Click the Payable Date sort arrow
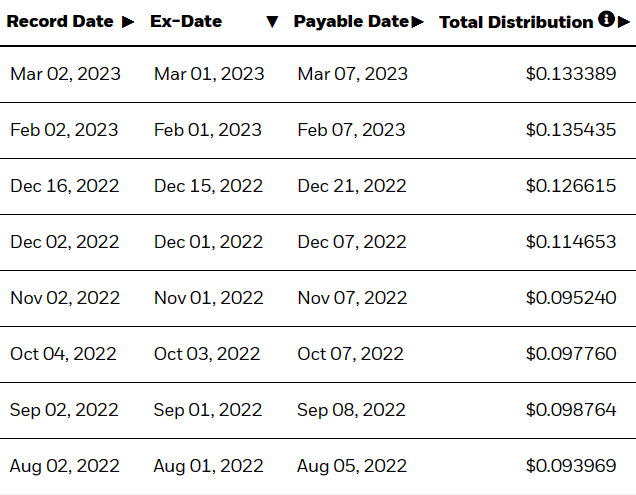This screenshot has width=636, height=495. coord(417,22)
